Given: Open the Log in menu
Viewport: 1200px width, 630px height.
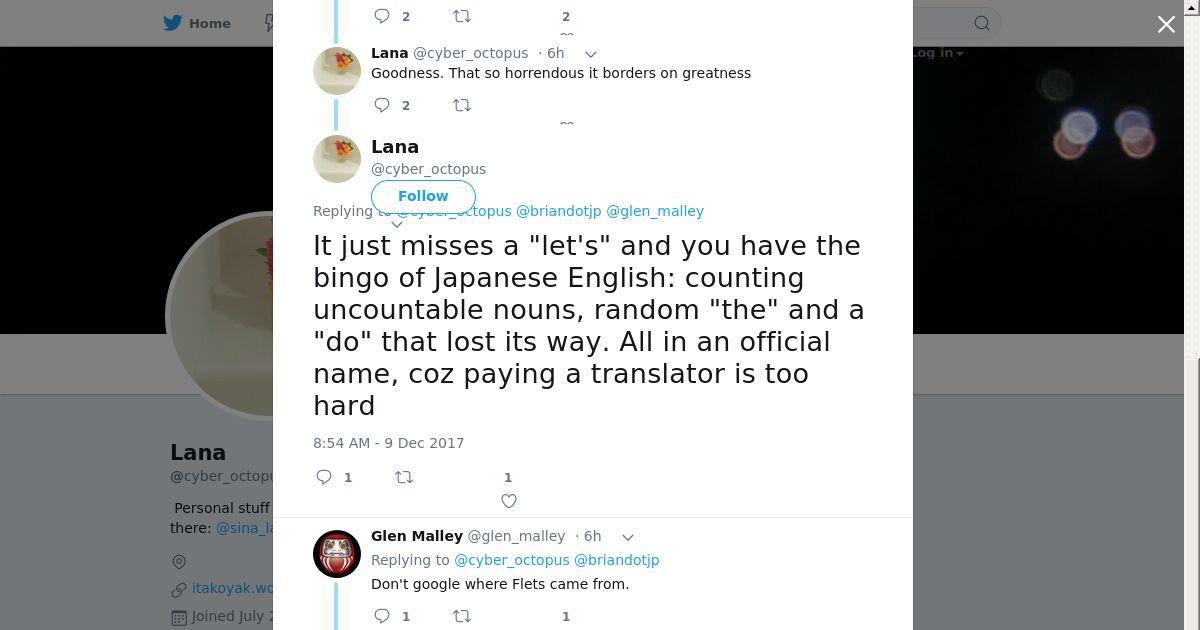Looking at the screenshot, I should pos(937,53).
